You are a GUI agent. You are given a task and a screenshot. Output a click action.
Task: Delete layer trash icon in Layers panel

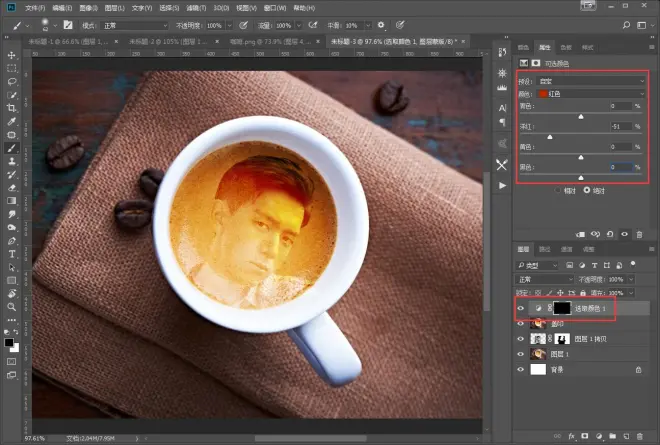[x=640, y=436]
